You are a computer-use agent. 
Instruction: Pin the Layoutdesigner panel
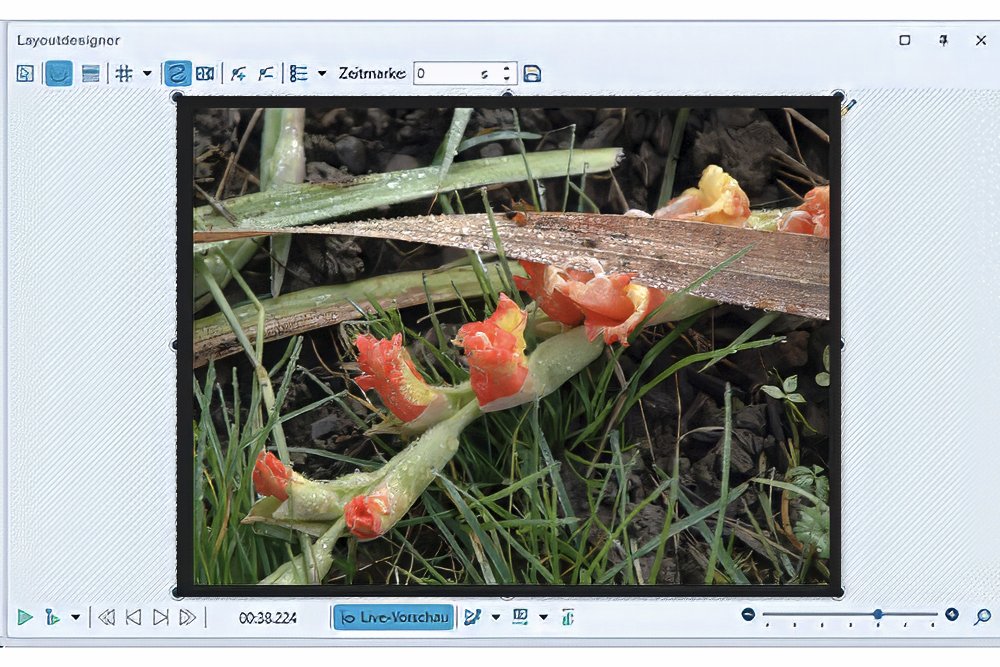tap(943, 40)
